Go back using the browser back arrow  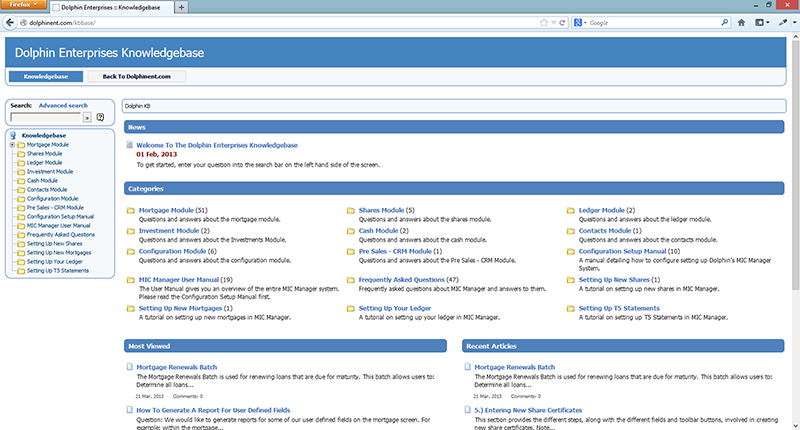[10, 22]
